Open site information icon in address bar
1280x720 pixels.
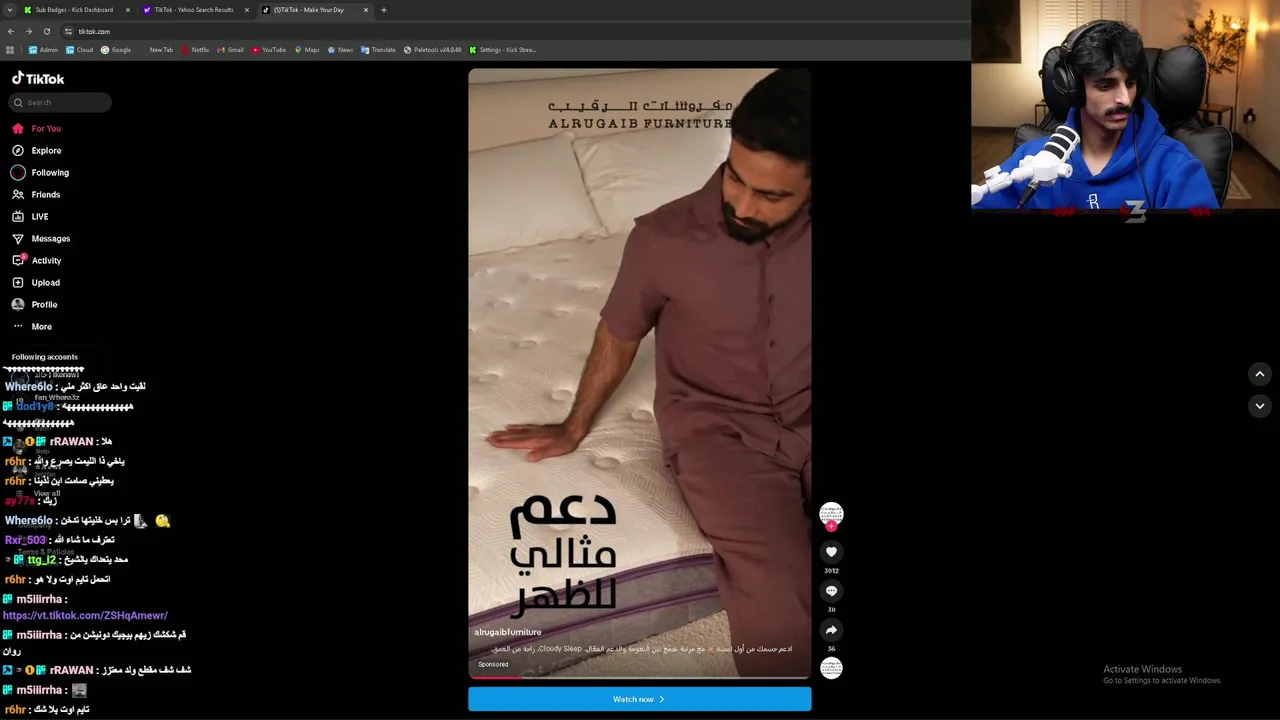[x=68, y=31]
